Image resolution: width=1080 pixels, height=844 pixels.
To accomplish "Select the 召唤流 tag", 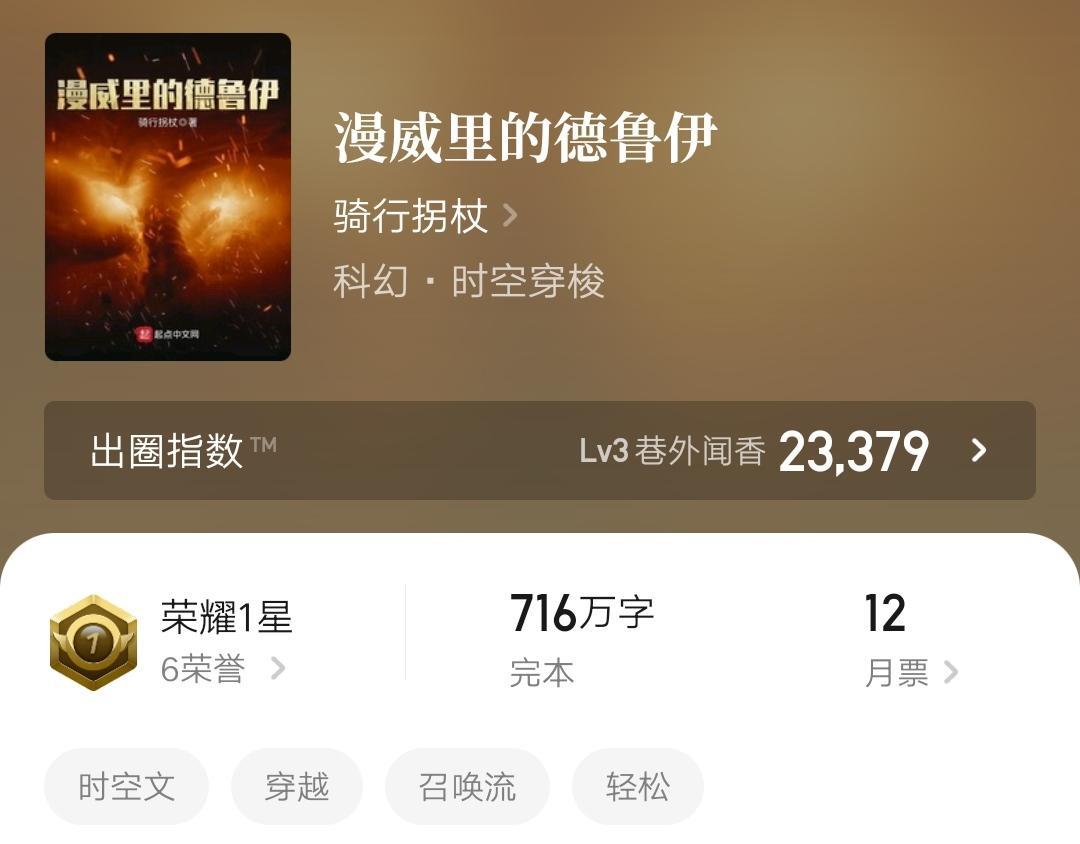I will (467, 786).
